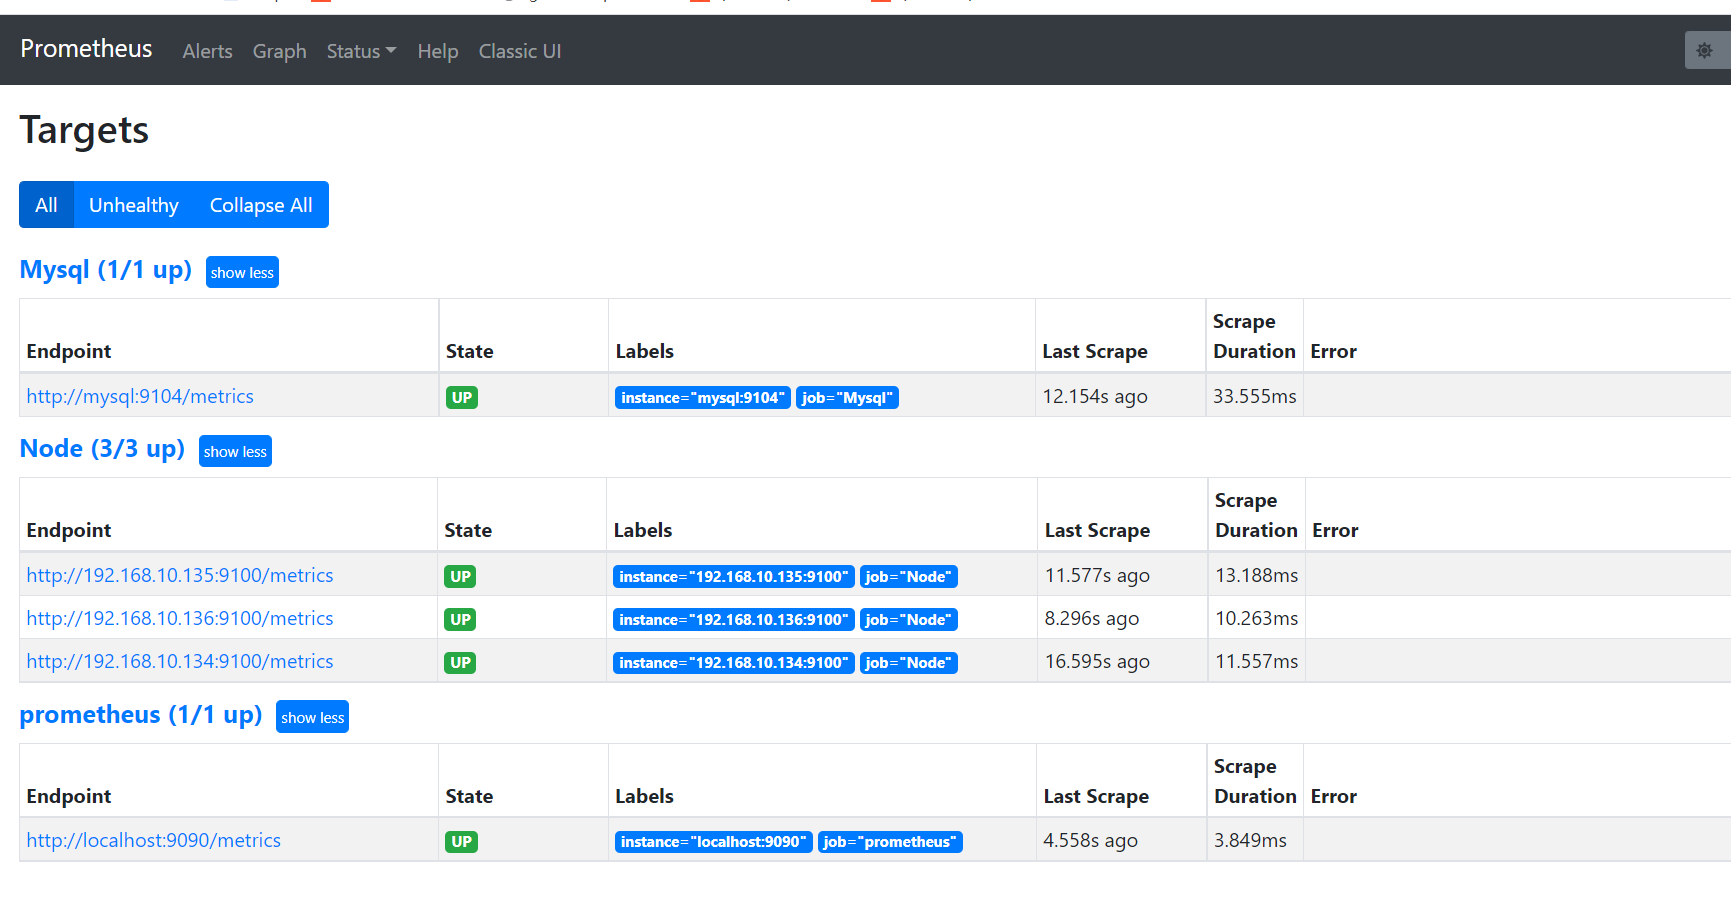Image resolution: width=1731 pixels, height=922 pixels.
Task: Toggle the dark theme icon button
Action: click(1706, 50)
